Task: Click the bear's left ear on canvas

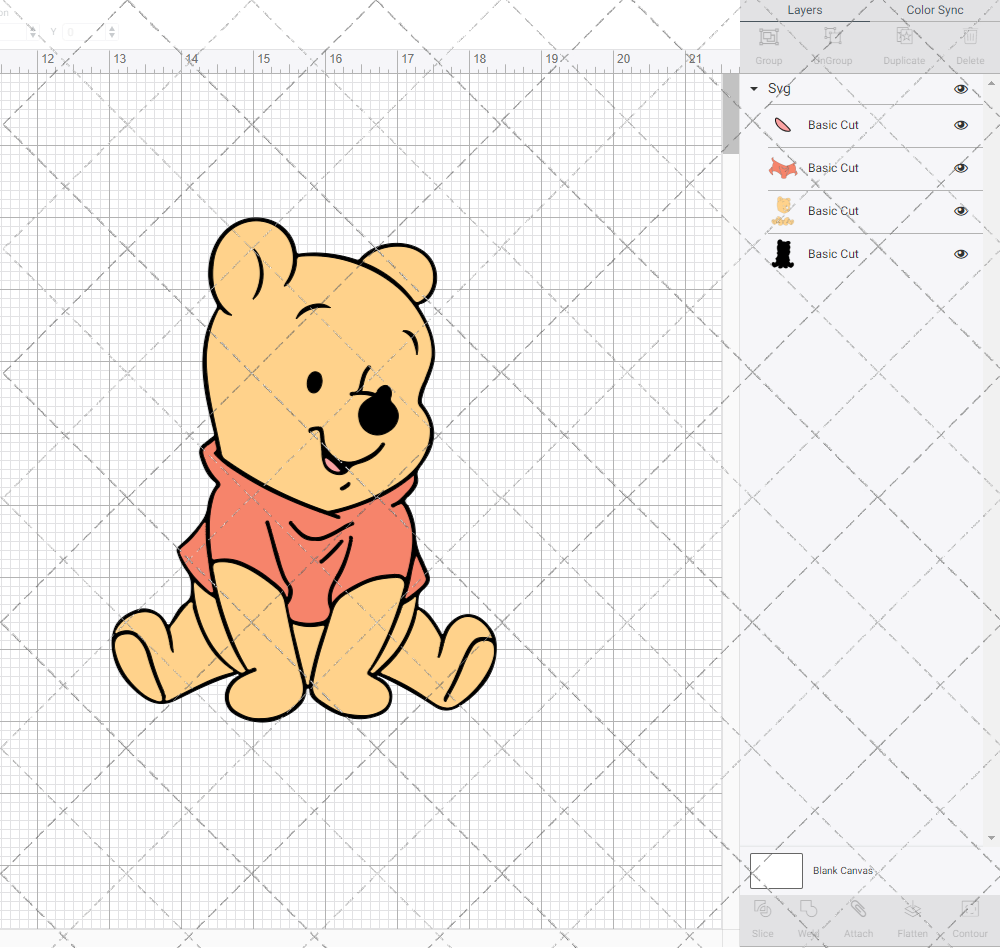Action: click(x=251, y=265)
